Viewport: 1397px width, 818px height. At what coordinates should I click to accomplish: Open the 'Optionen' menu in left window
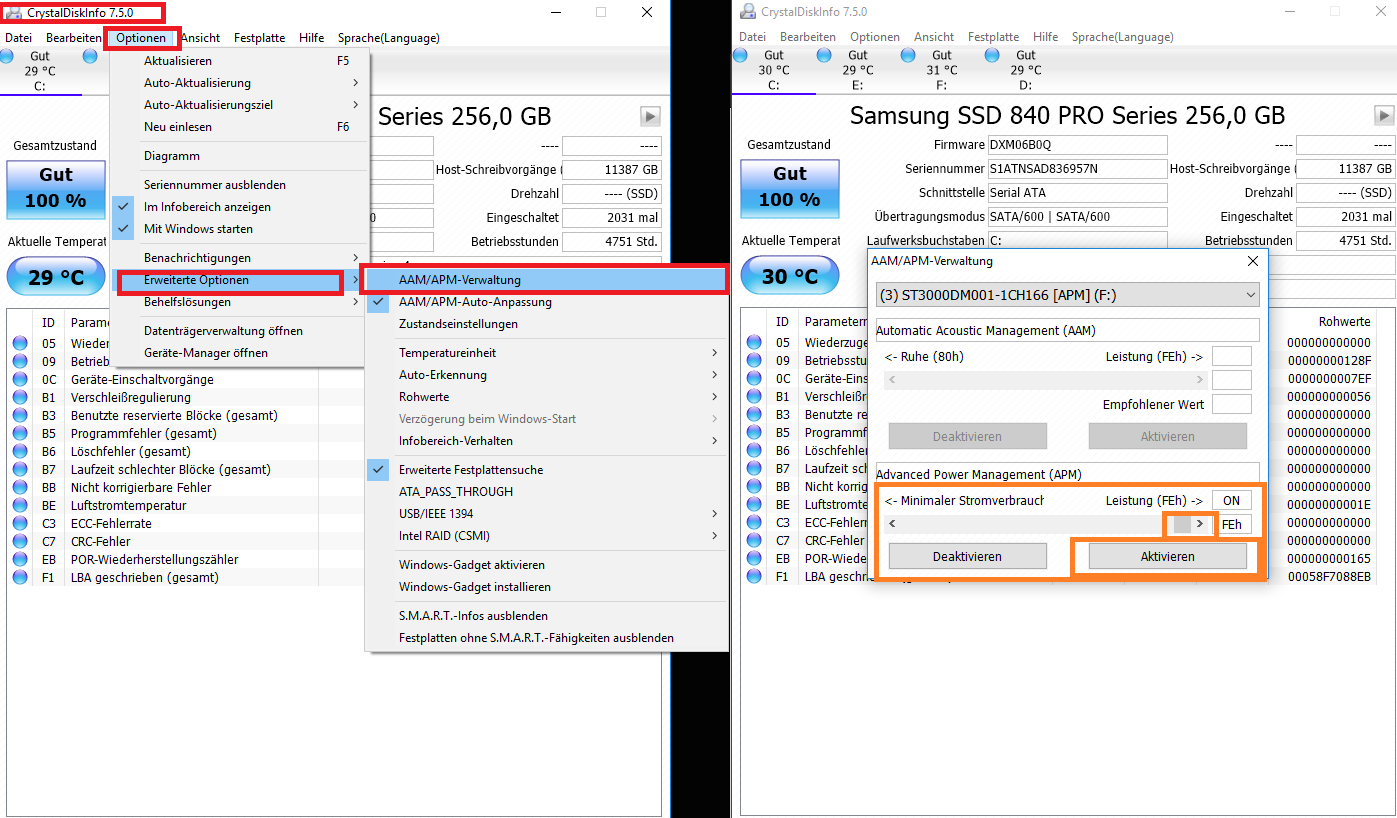point(141,38)
